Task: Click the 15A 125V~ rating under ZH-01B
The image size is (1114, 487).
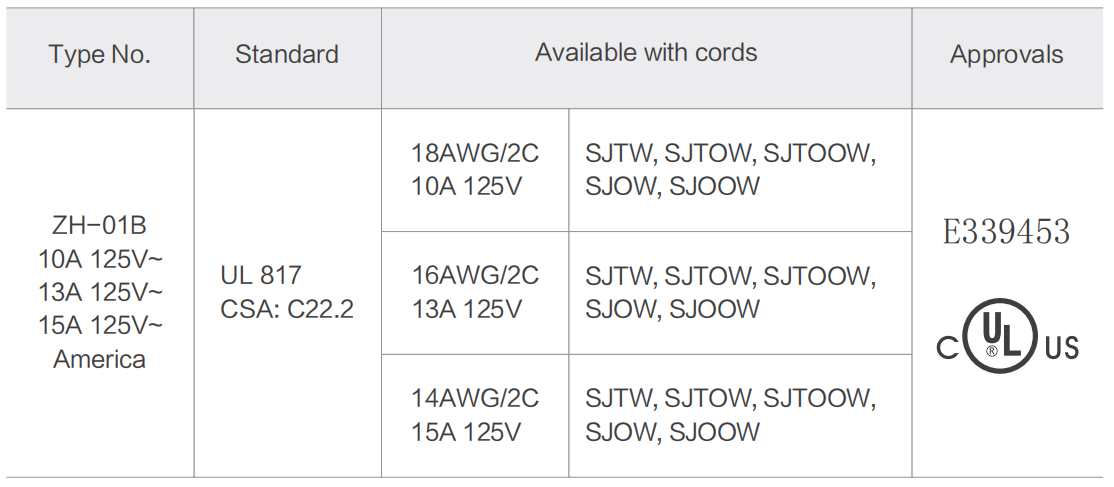Action: pos(100,326)
